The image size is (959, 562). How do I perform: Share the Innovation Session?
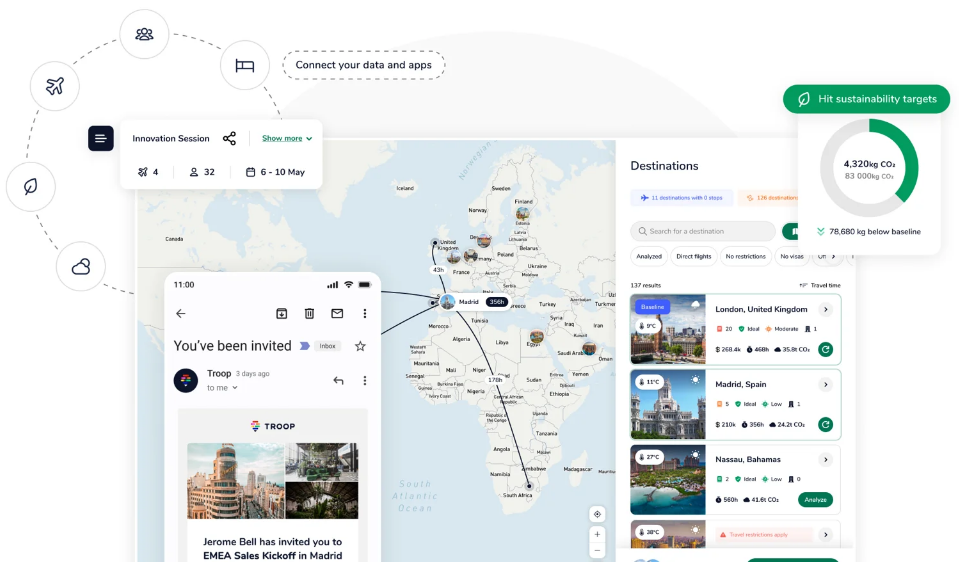[229, 139]
